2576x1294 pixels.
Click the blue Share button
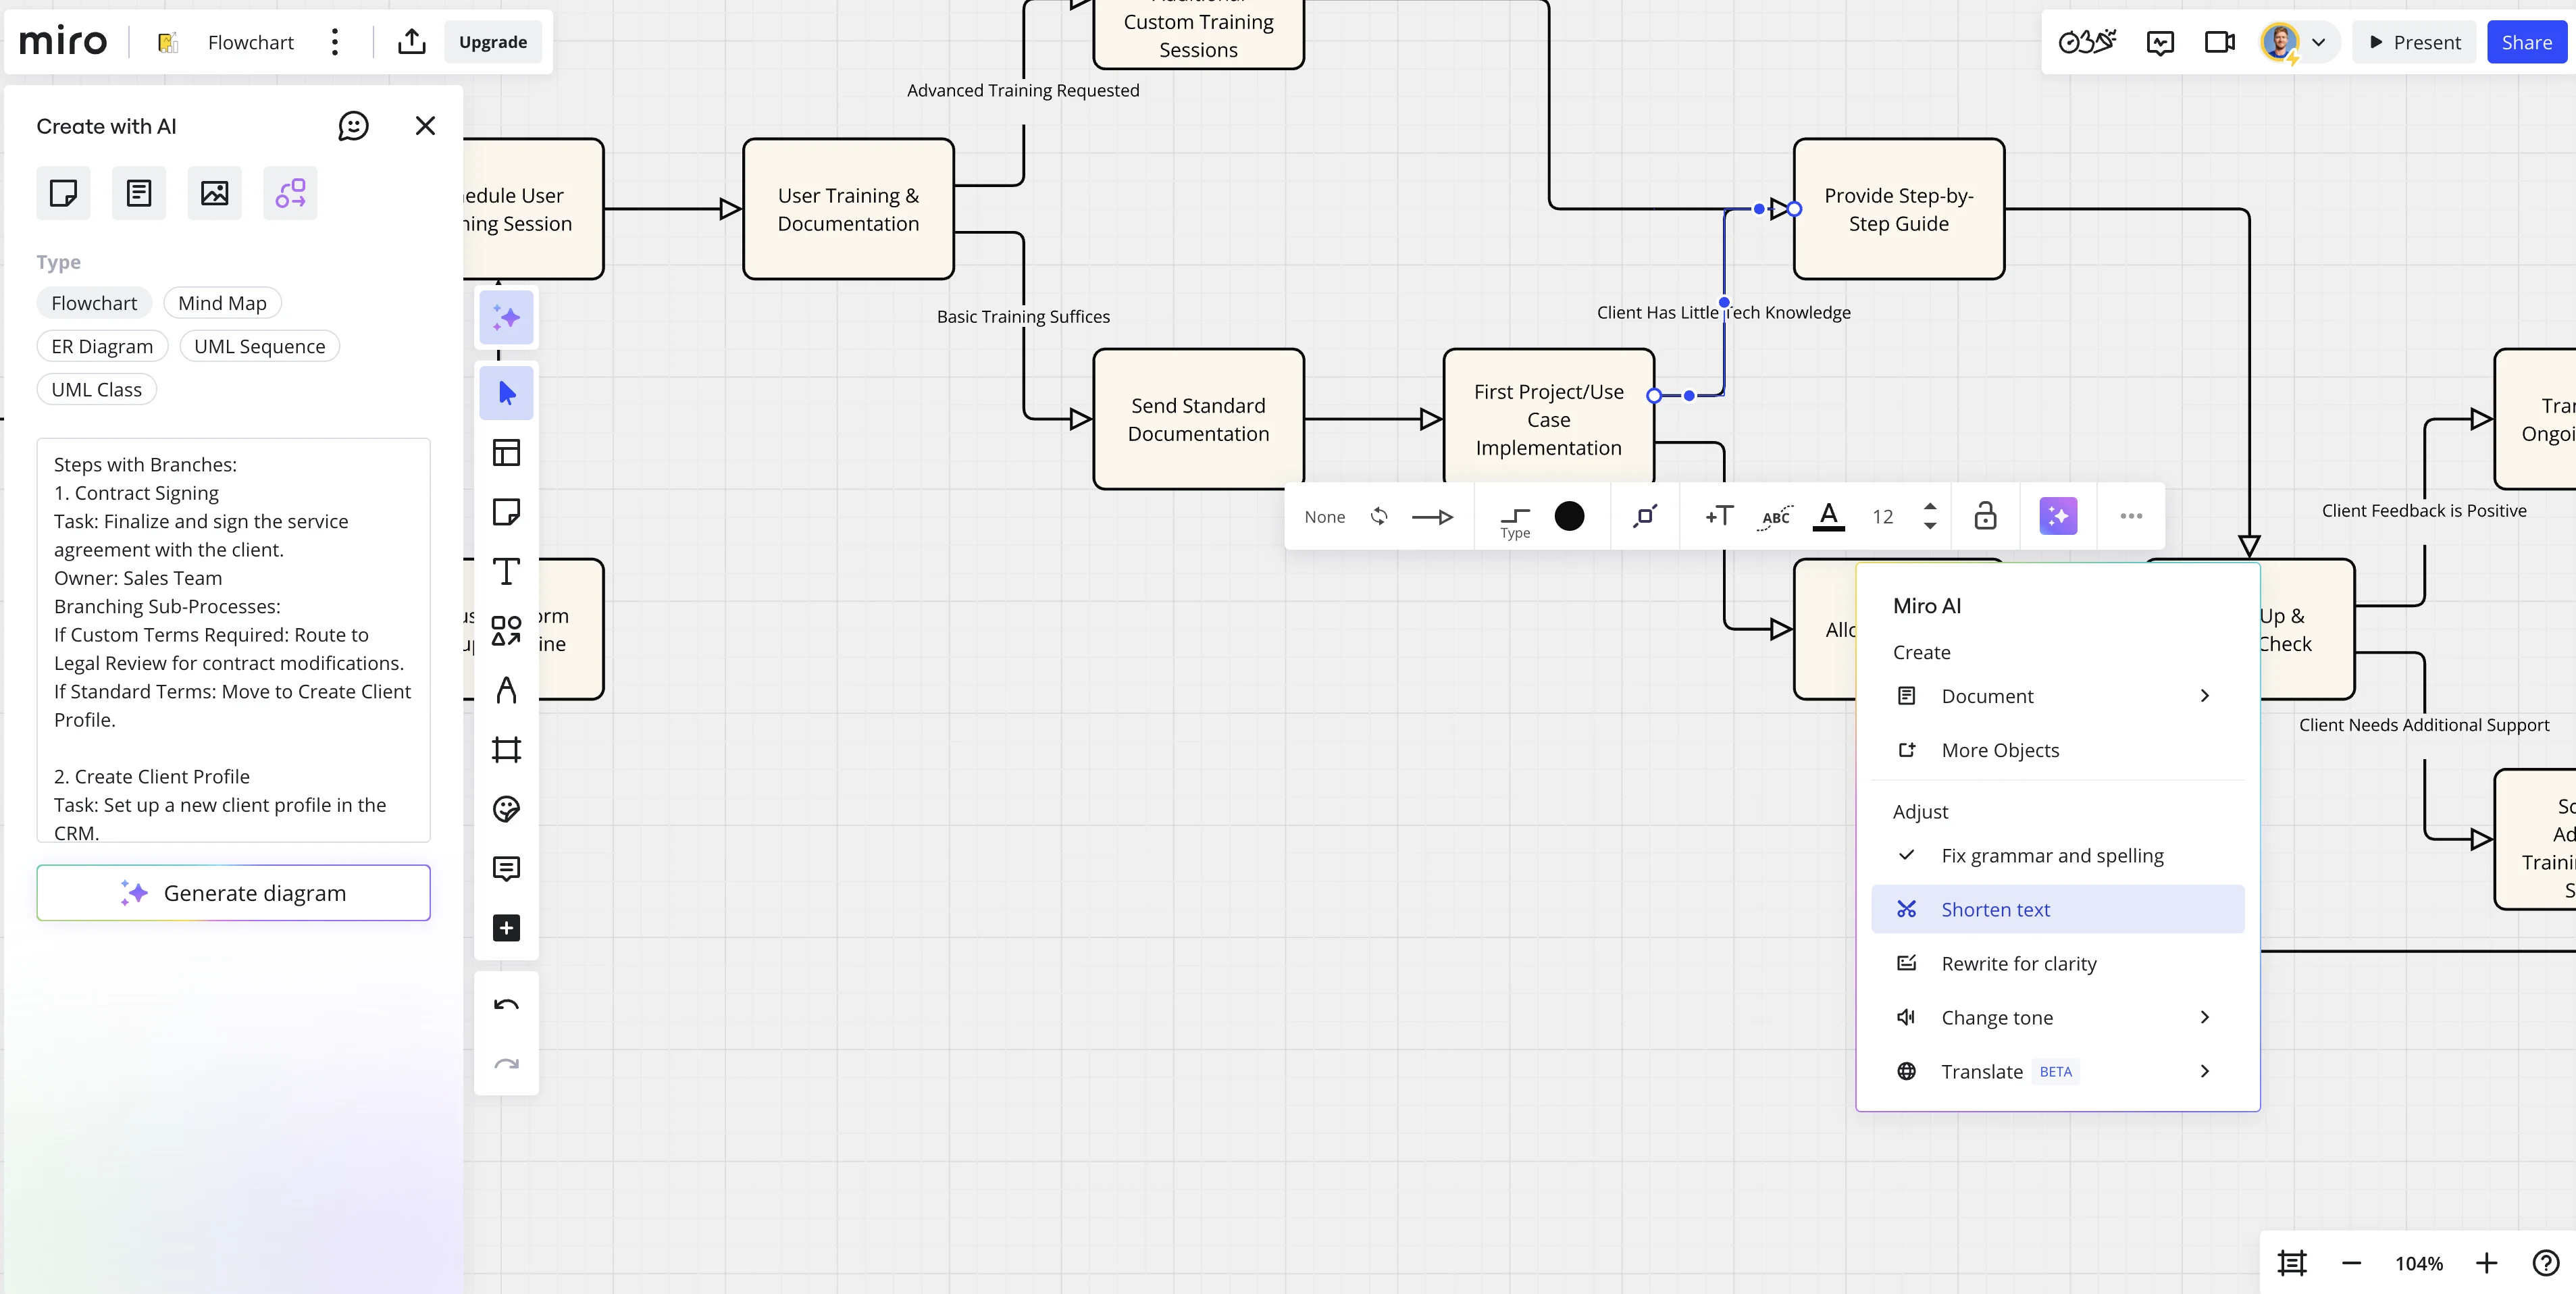pyautogui.click(x=2526, y=42)
